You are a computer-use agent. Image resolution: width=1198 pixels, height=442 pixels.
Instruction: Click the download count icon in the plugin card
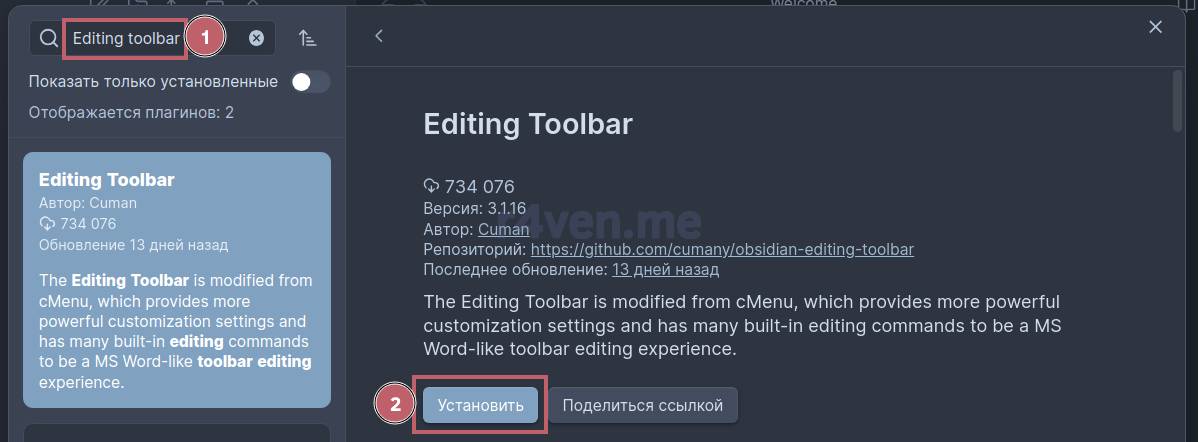click(x=47, y=223)
